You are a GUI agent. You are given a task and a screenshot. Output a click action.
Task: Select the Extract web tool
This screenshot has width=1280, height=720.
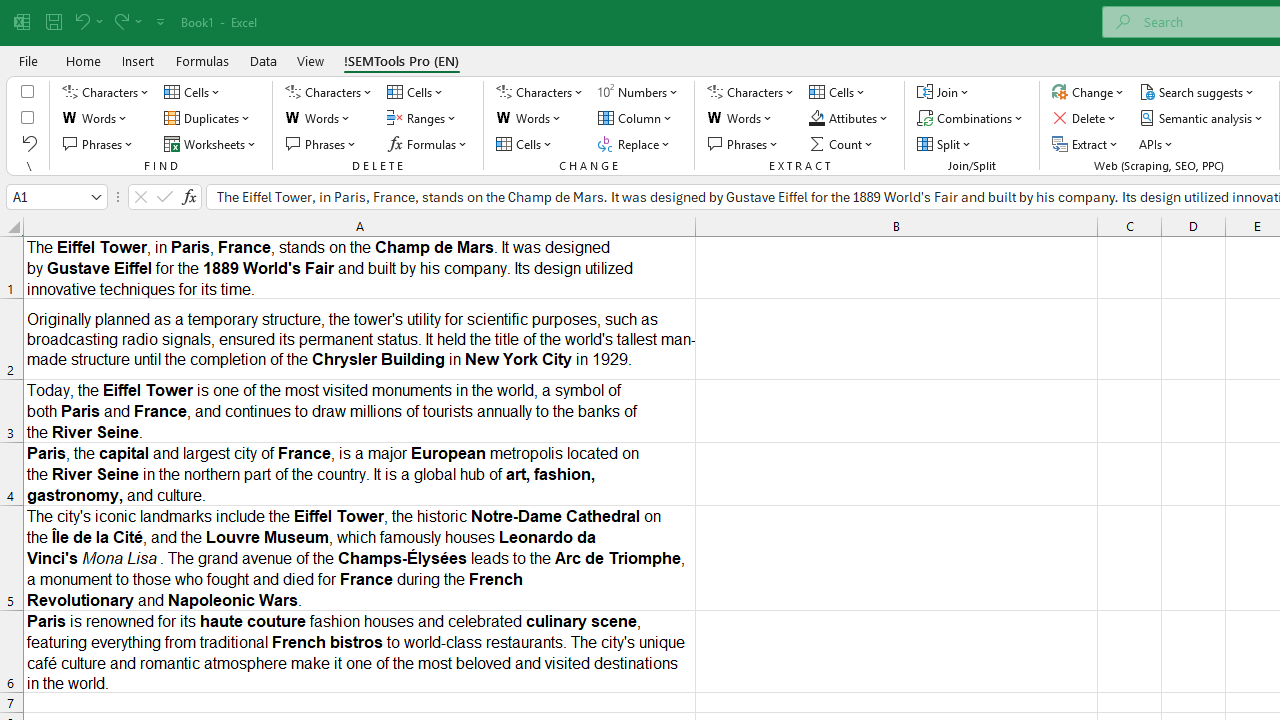point(1086,143)
